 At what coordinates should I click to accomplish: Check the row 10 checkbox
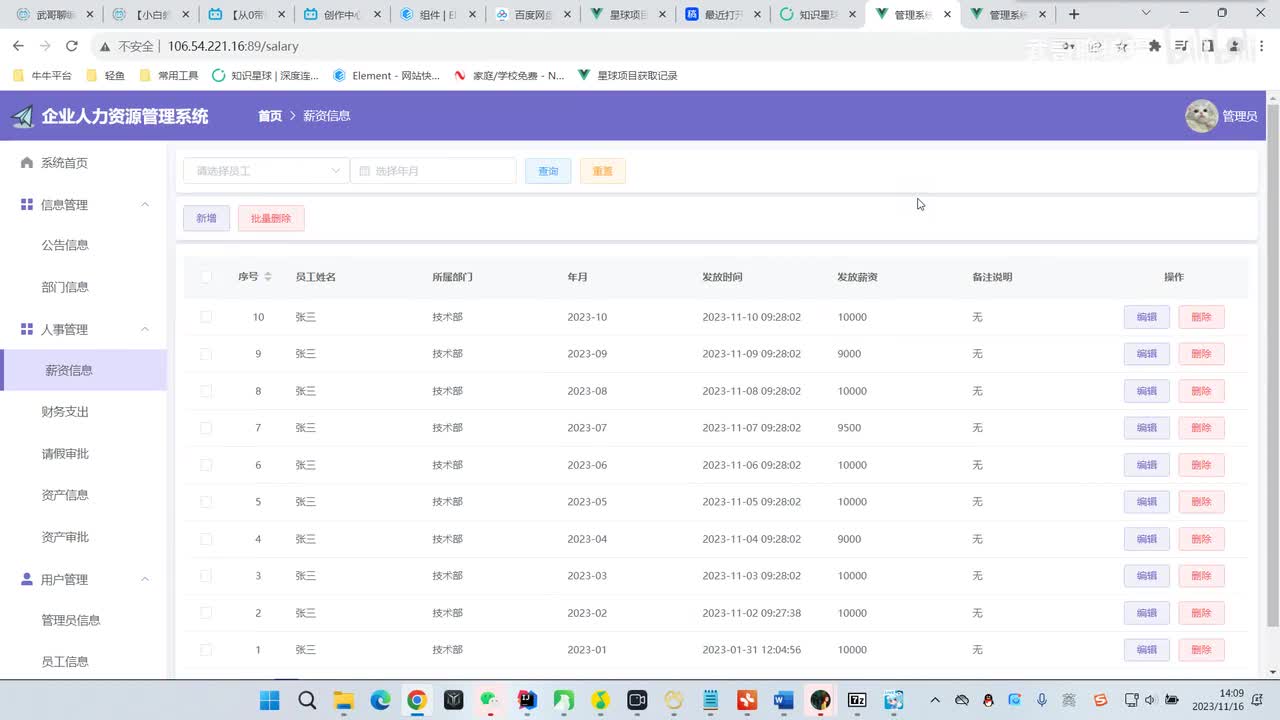point(206,317)
